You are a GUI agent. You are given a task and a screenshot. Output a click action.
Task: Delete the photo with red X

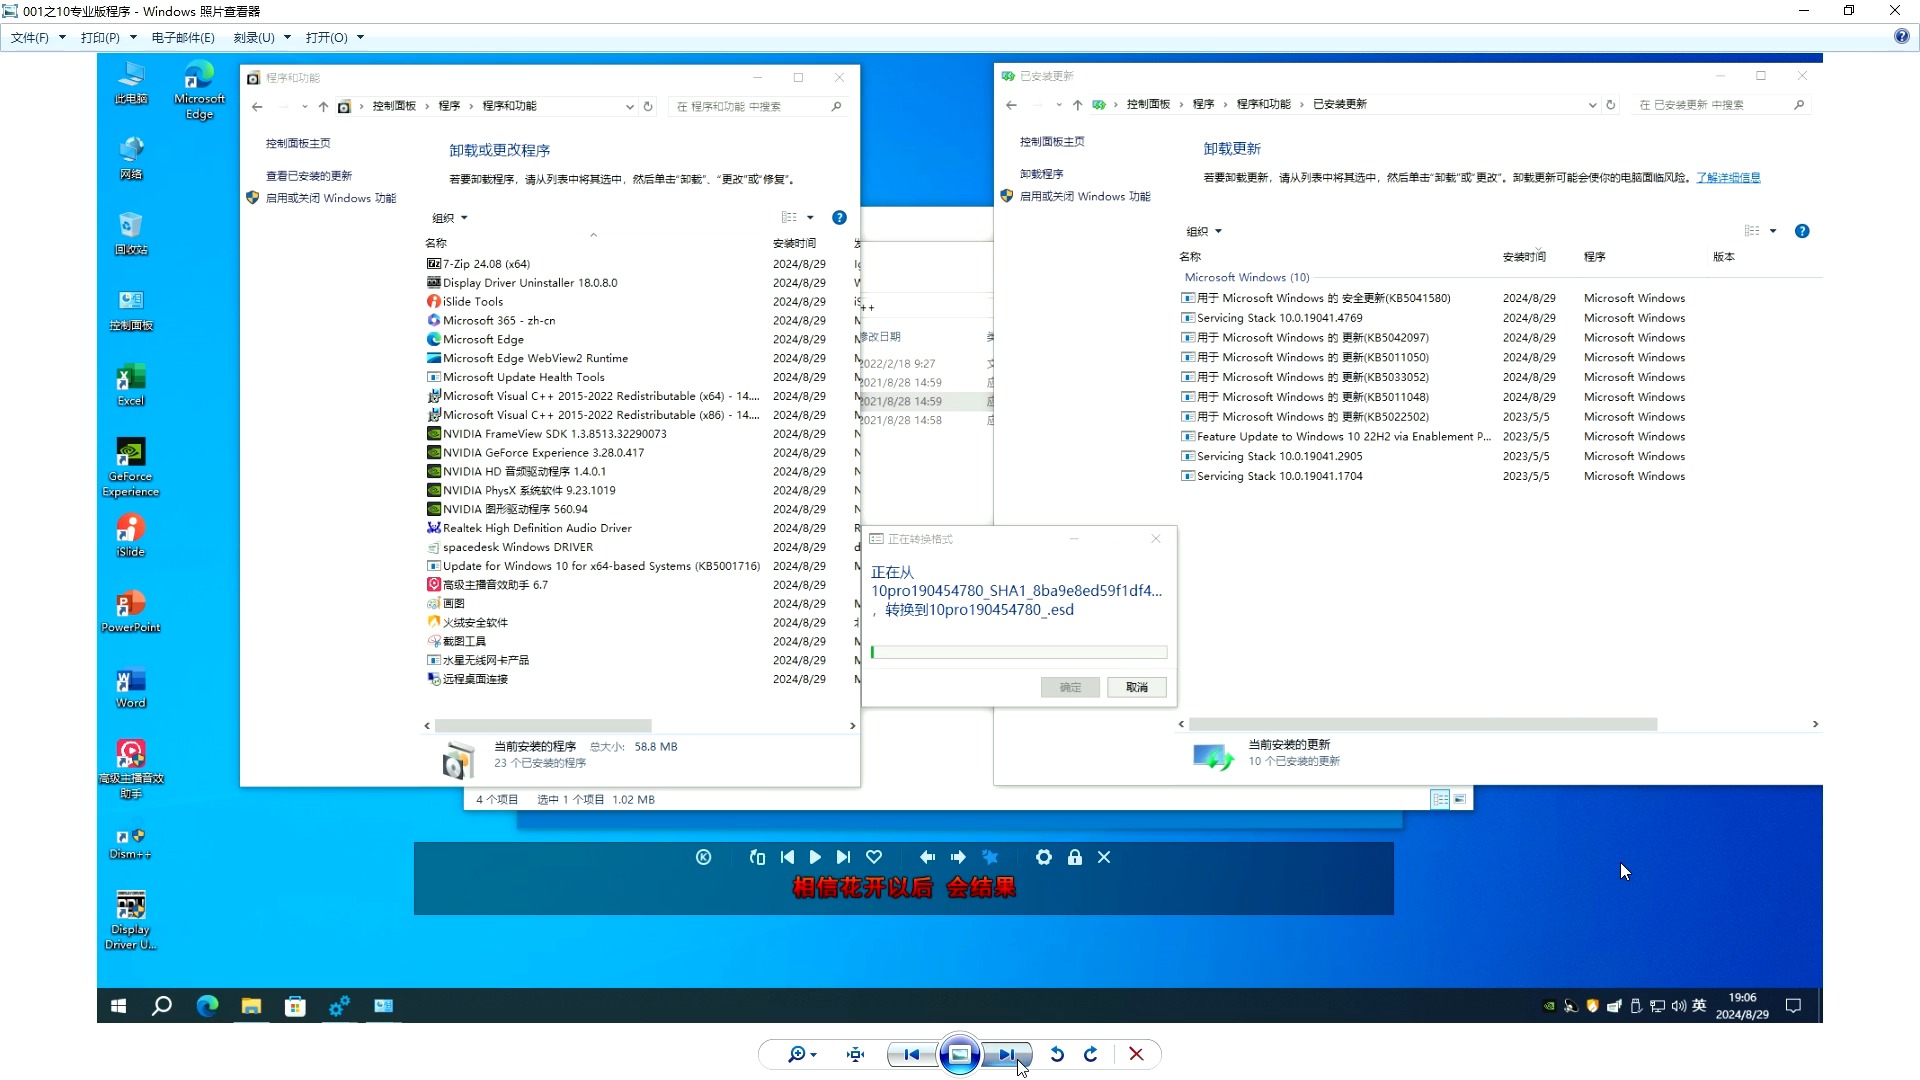tap(1136, 1054)
